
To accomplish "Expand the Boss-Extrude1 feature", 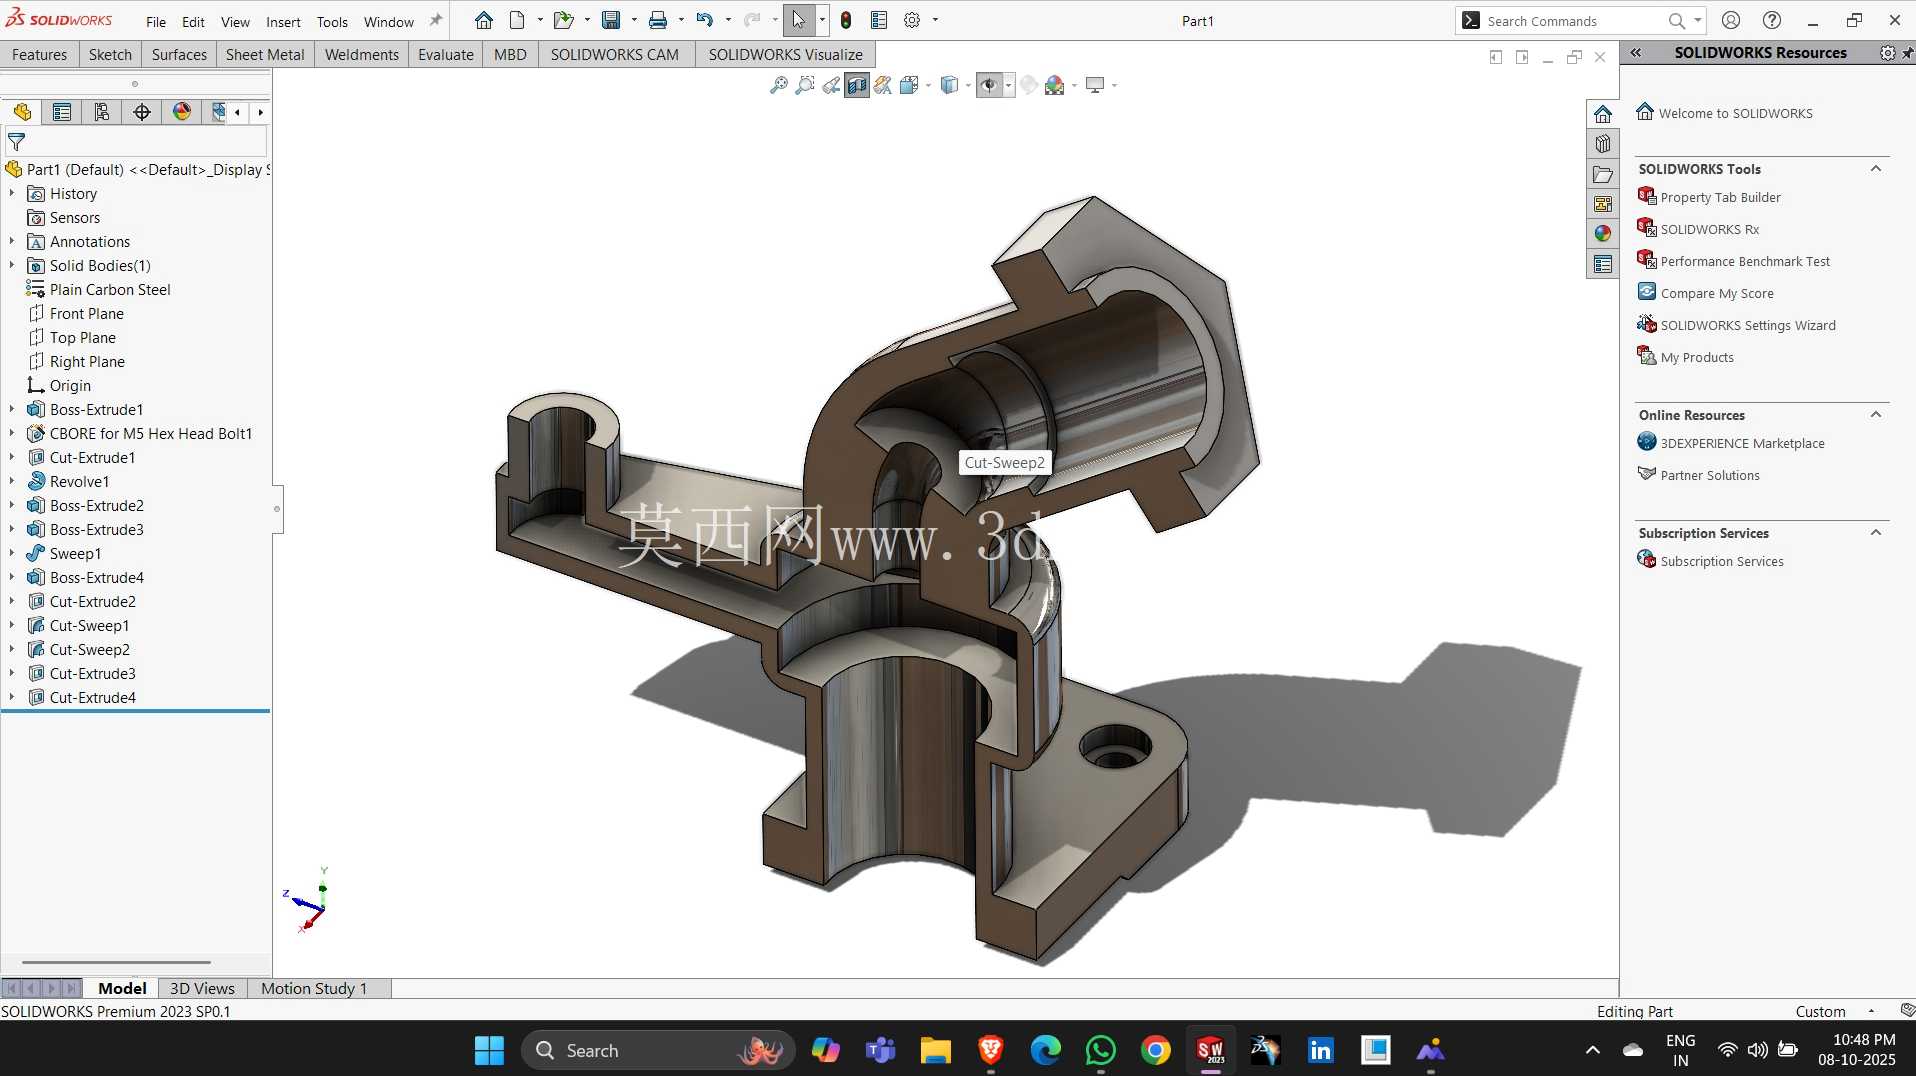I will tap(12, 409).
